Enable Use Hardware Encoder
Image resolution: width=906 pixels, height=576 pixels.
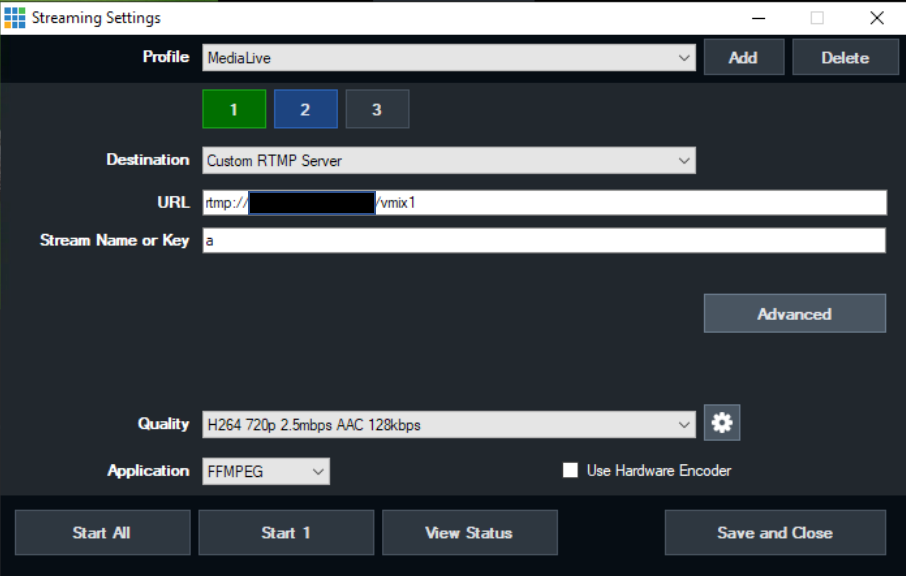(x=570, y=470)
